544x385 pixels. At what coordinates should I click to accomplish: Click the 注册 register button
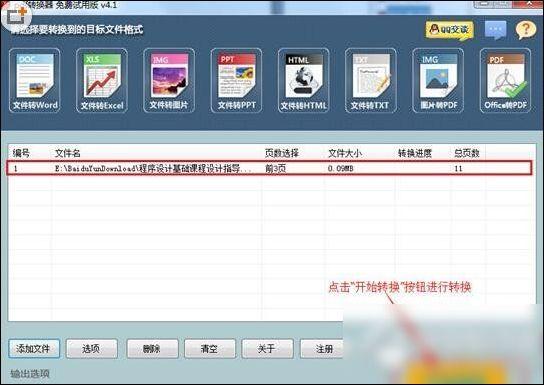click(322, 348)
